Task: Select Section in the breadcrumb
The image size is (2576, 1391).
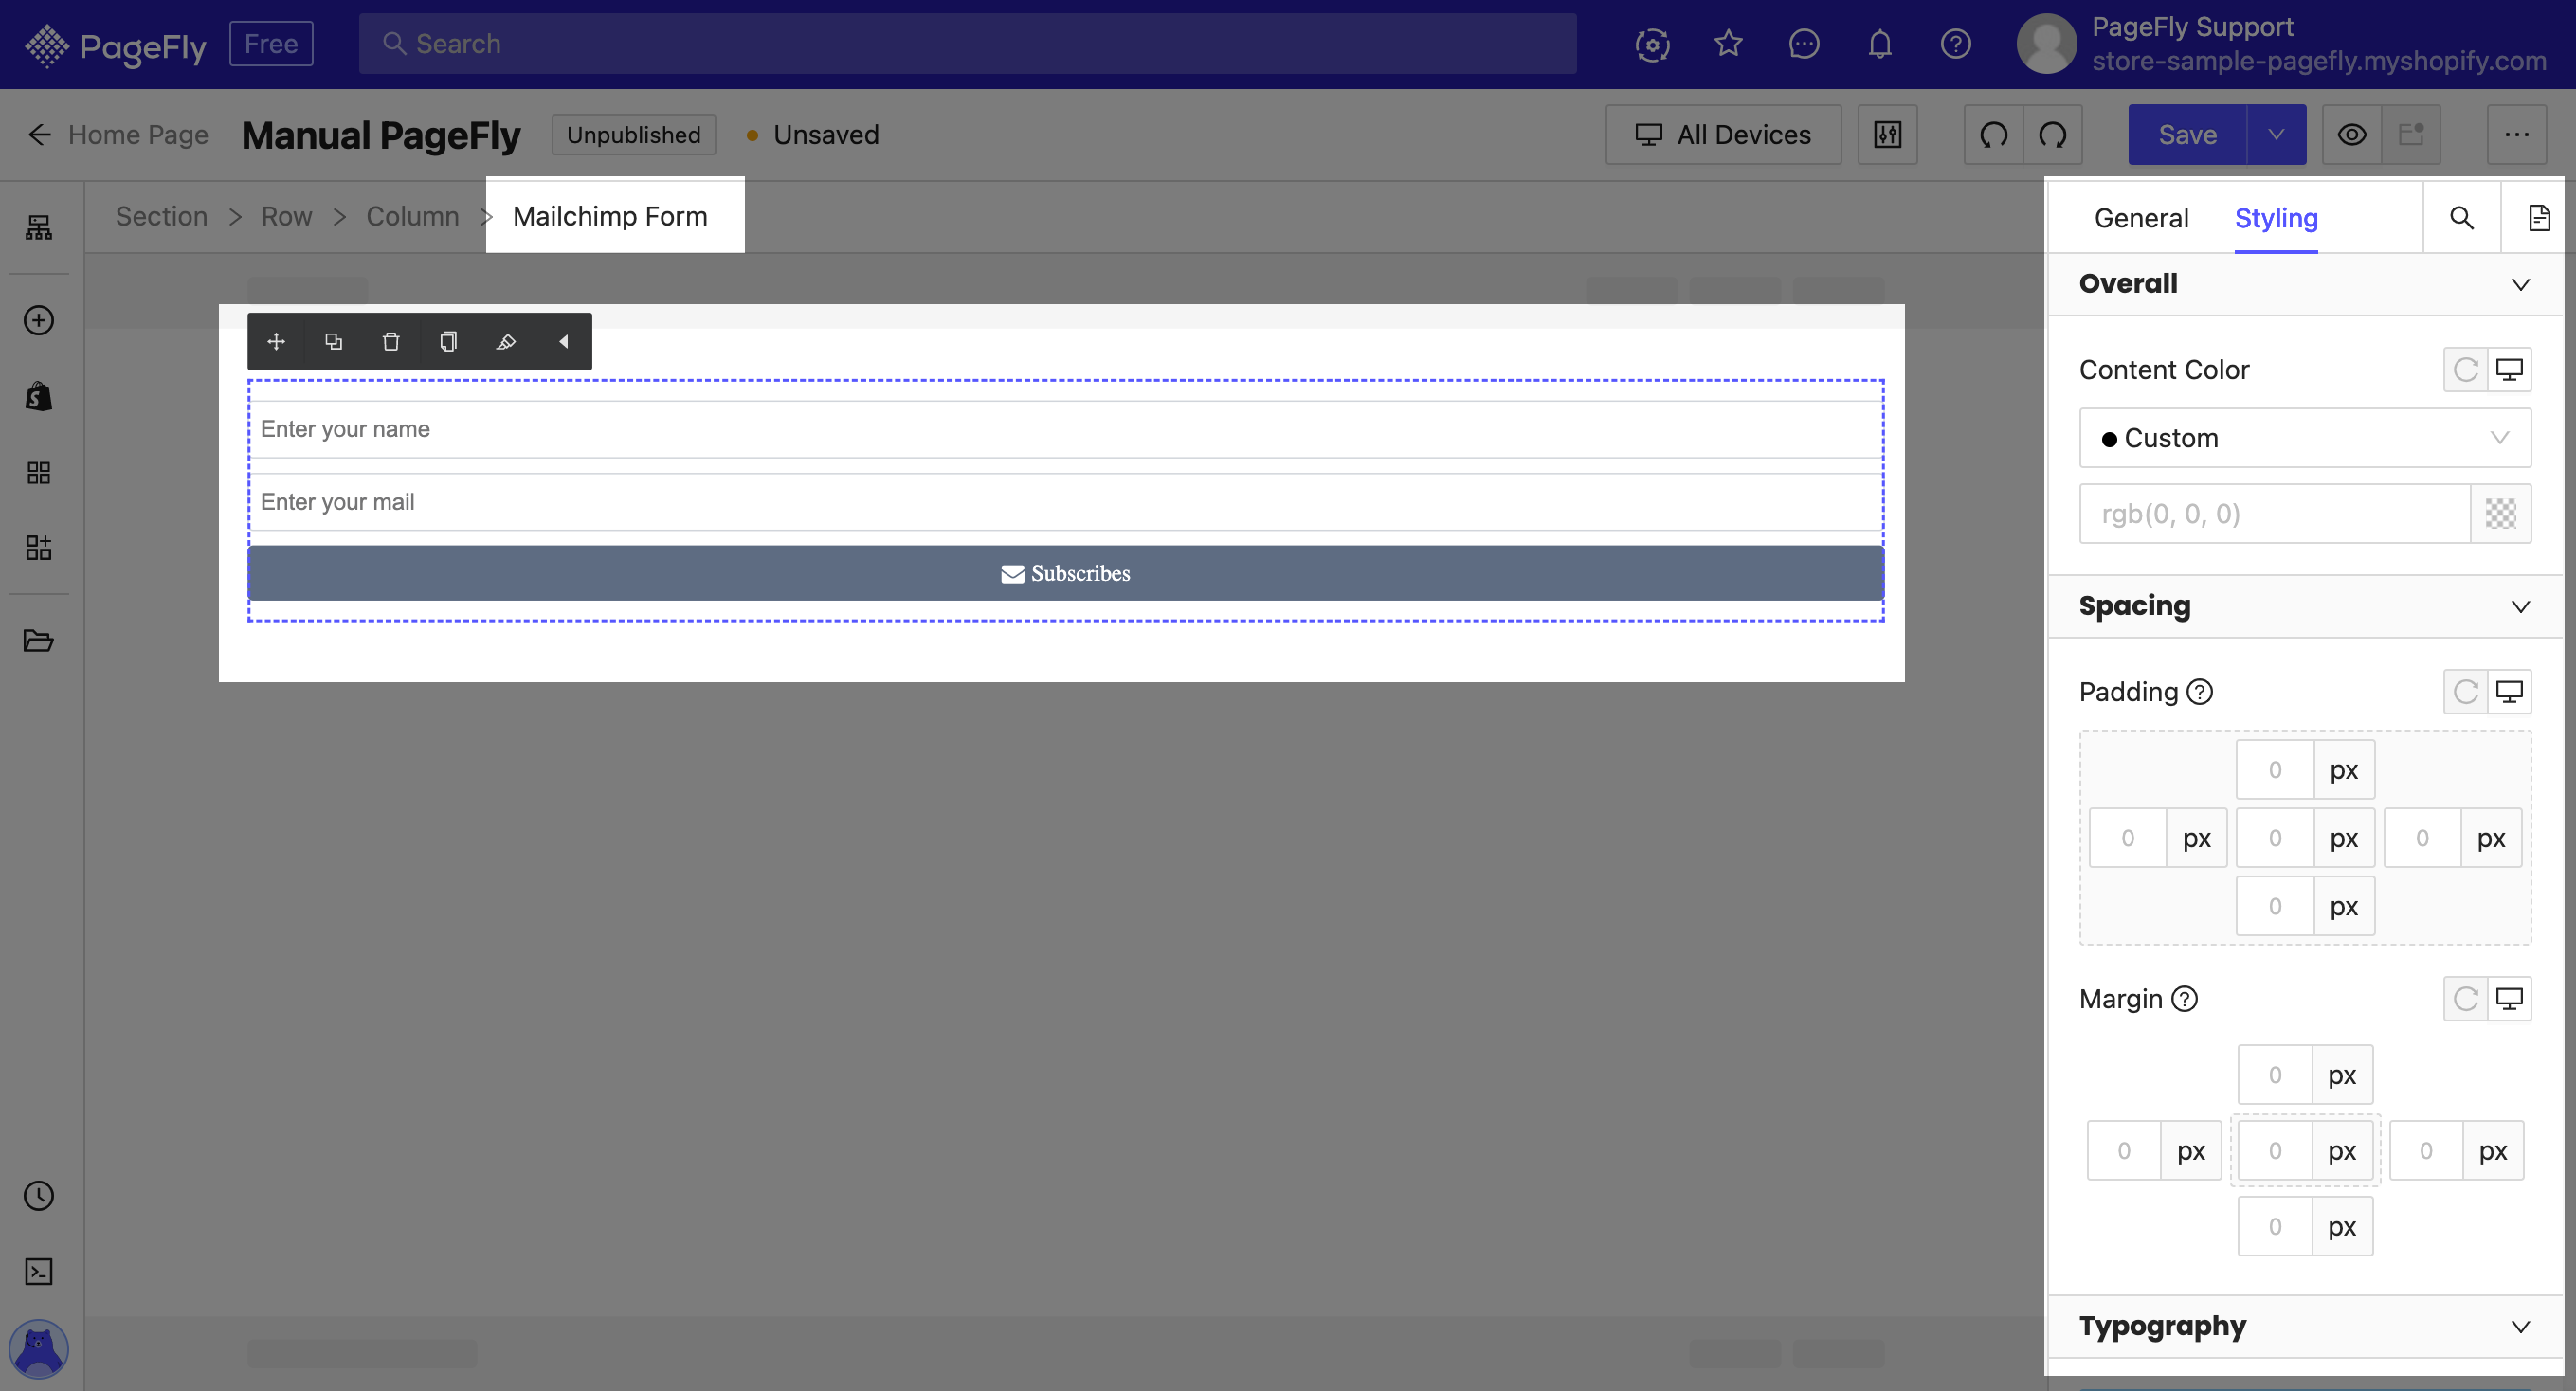Action: [161, 217]
